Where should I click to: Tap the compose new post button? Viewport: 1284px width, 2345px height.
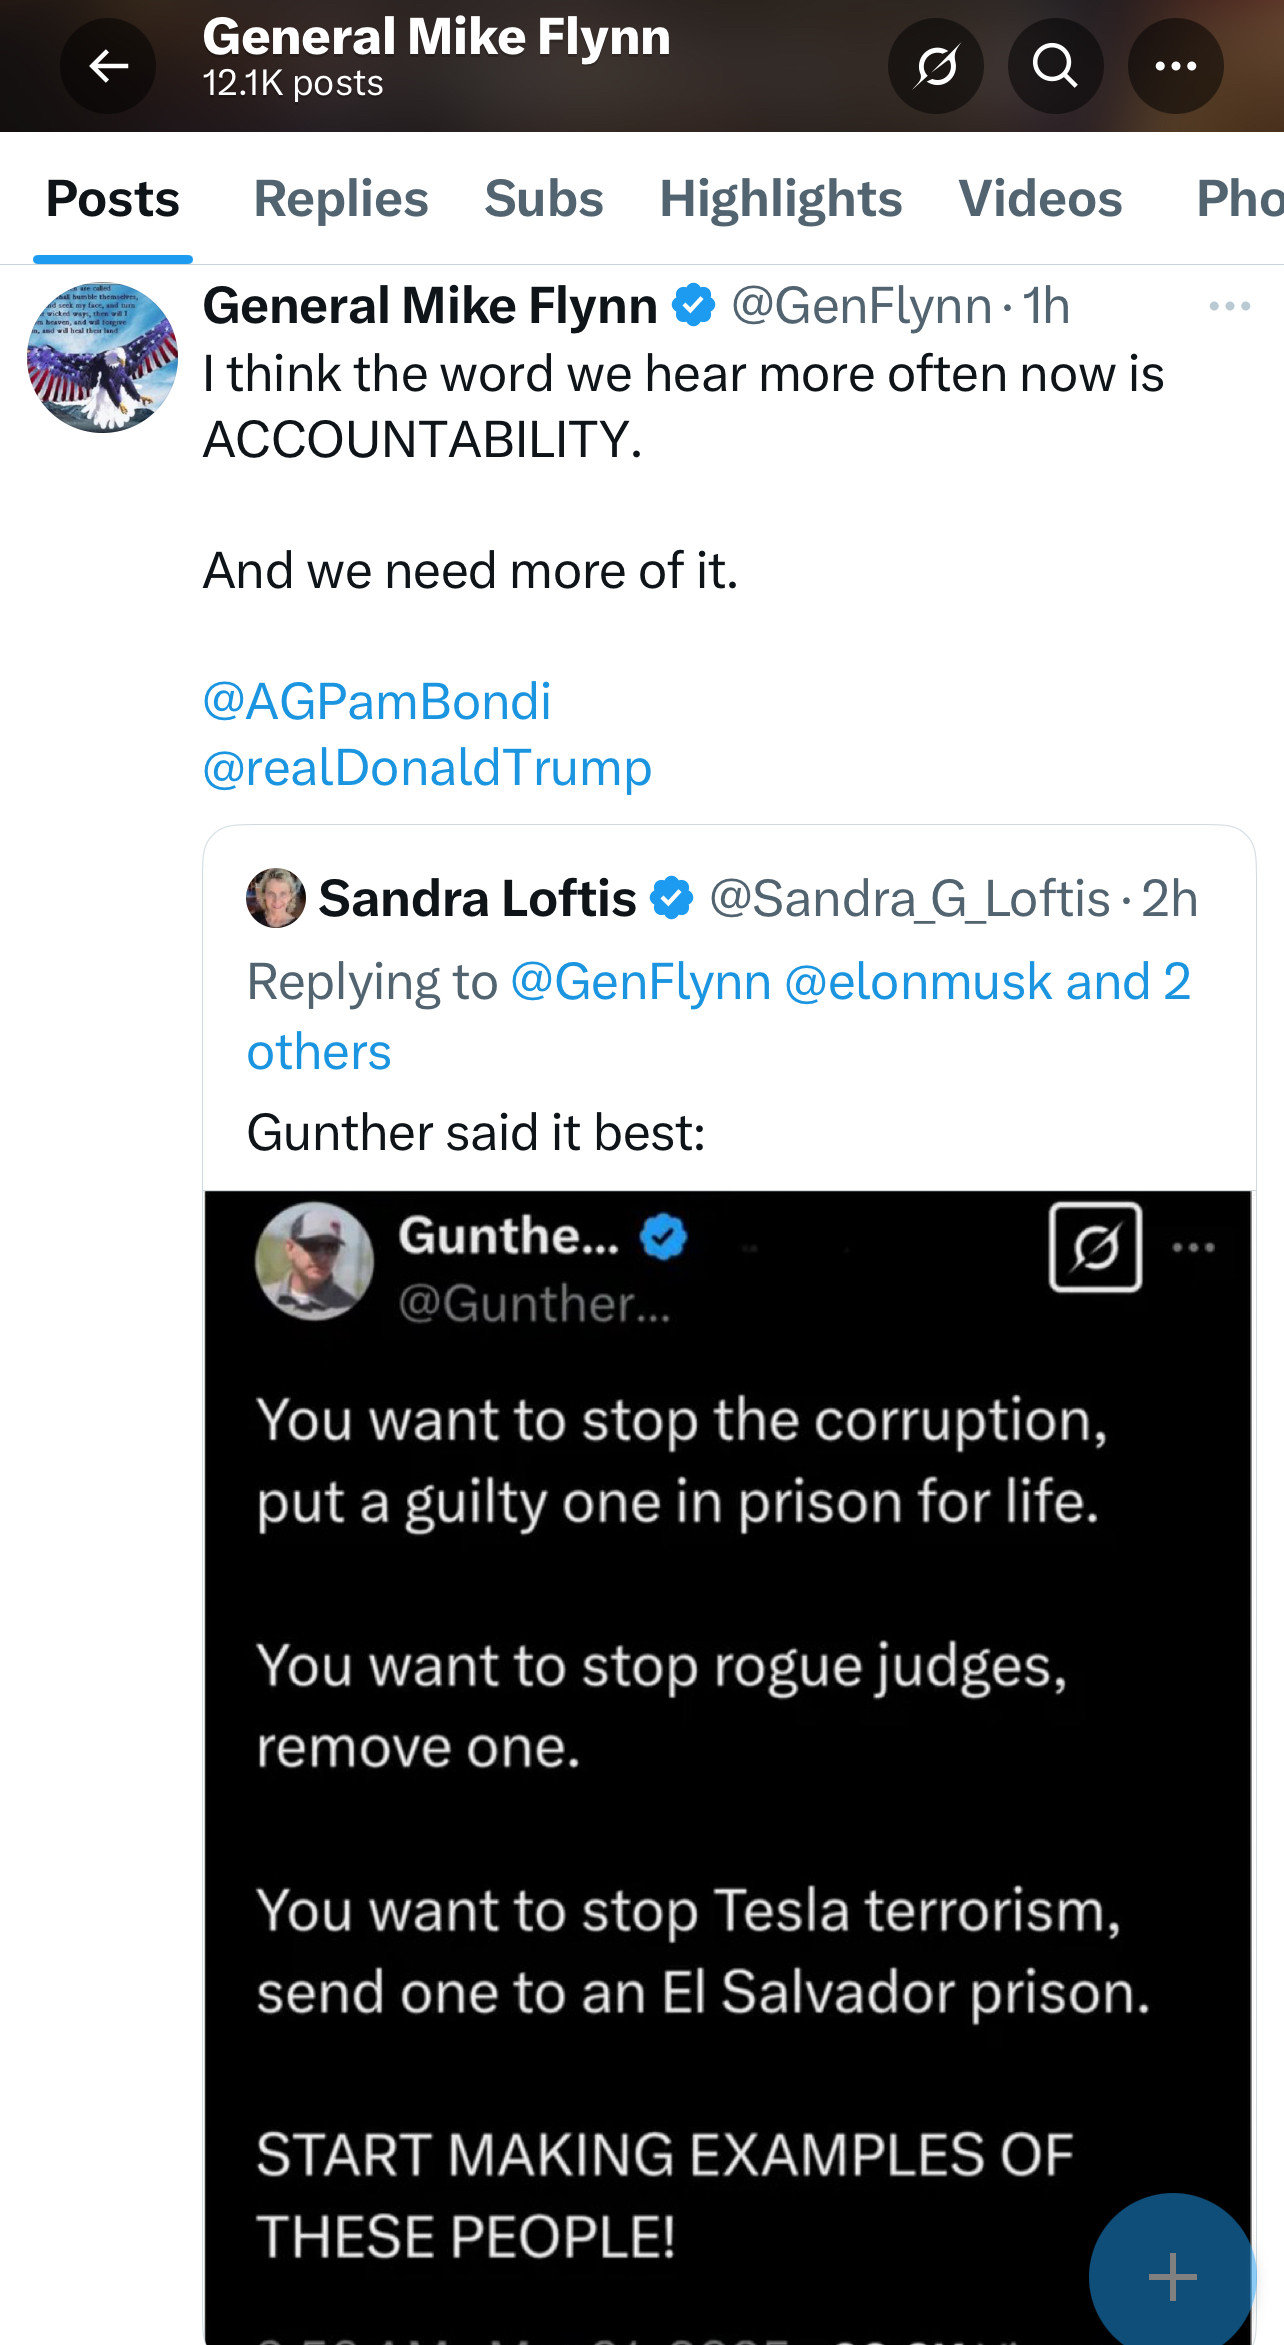click(x=1171, y=2276)
